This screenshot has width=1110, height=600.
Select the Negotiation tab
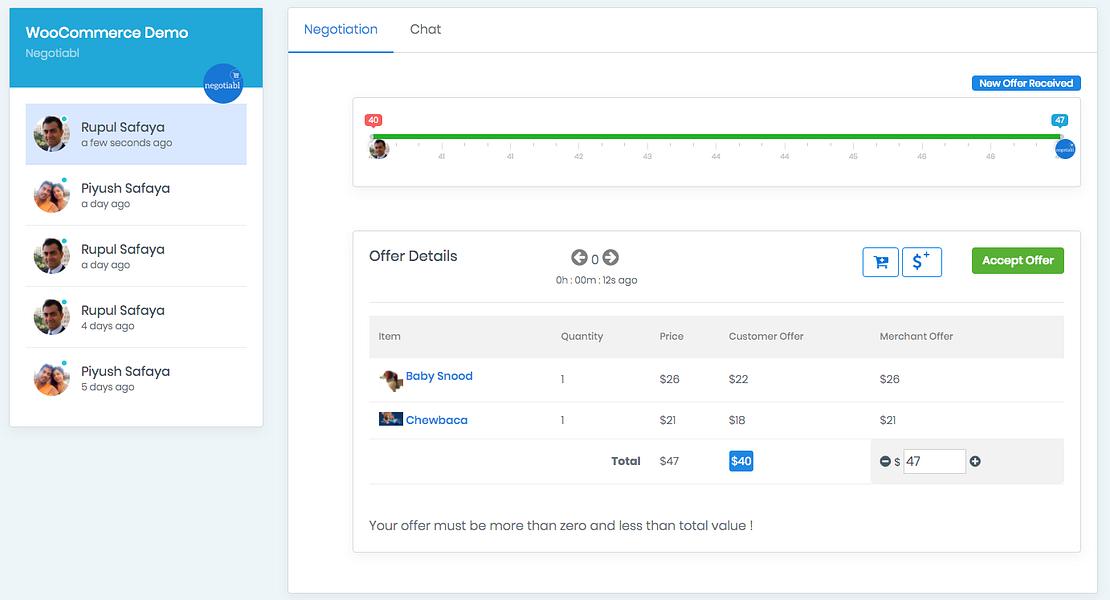pos(341,29)
